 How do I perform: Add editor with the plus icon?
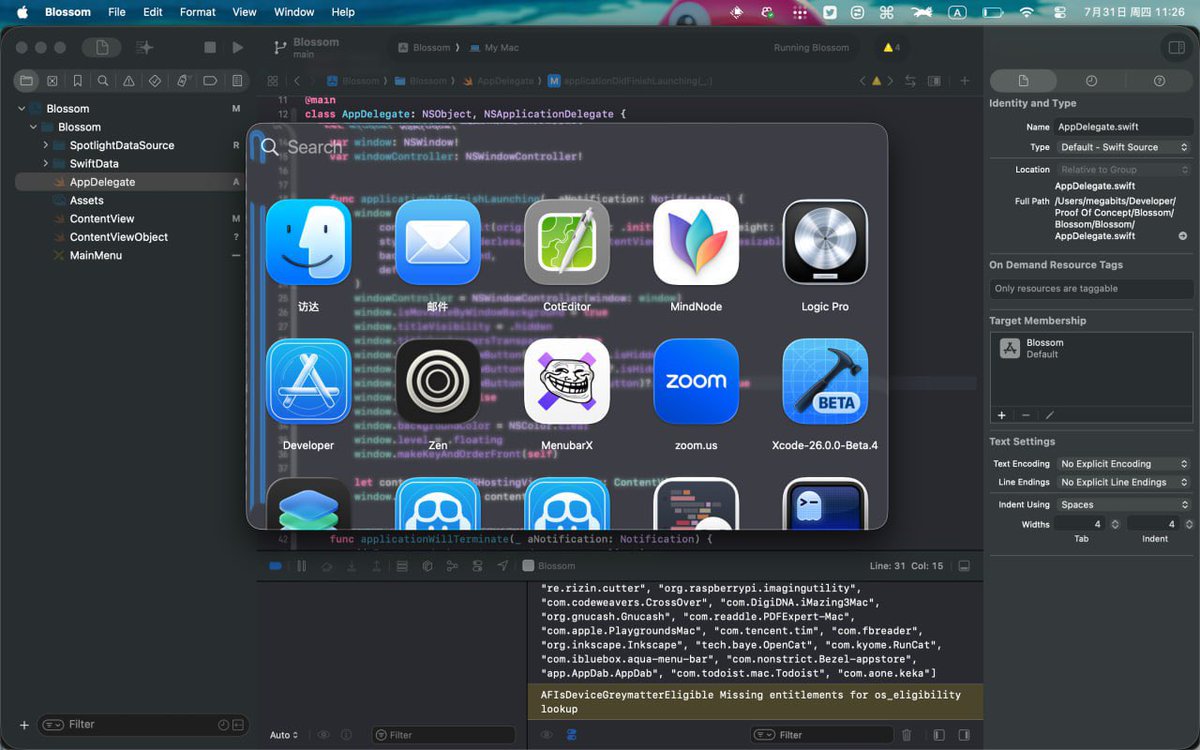tap(965, 81)
